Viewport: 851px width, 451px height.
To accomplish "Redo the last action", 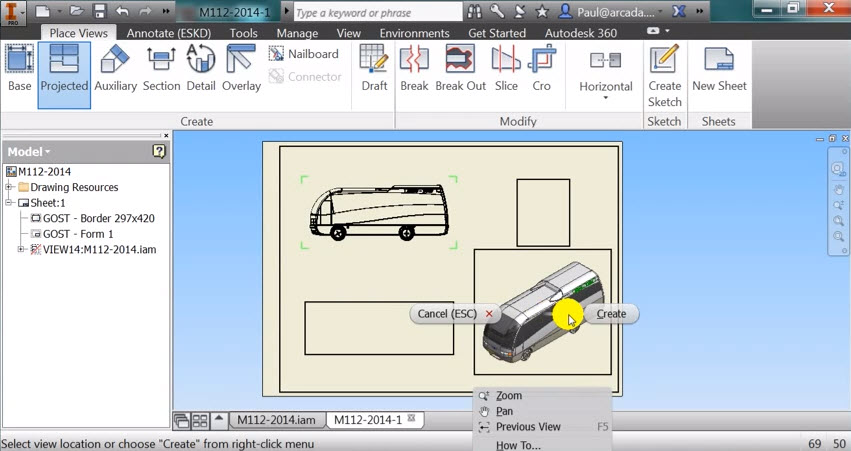I will coord(144,11).
